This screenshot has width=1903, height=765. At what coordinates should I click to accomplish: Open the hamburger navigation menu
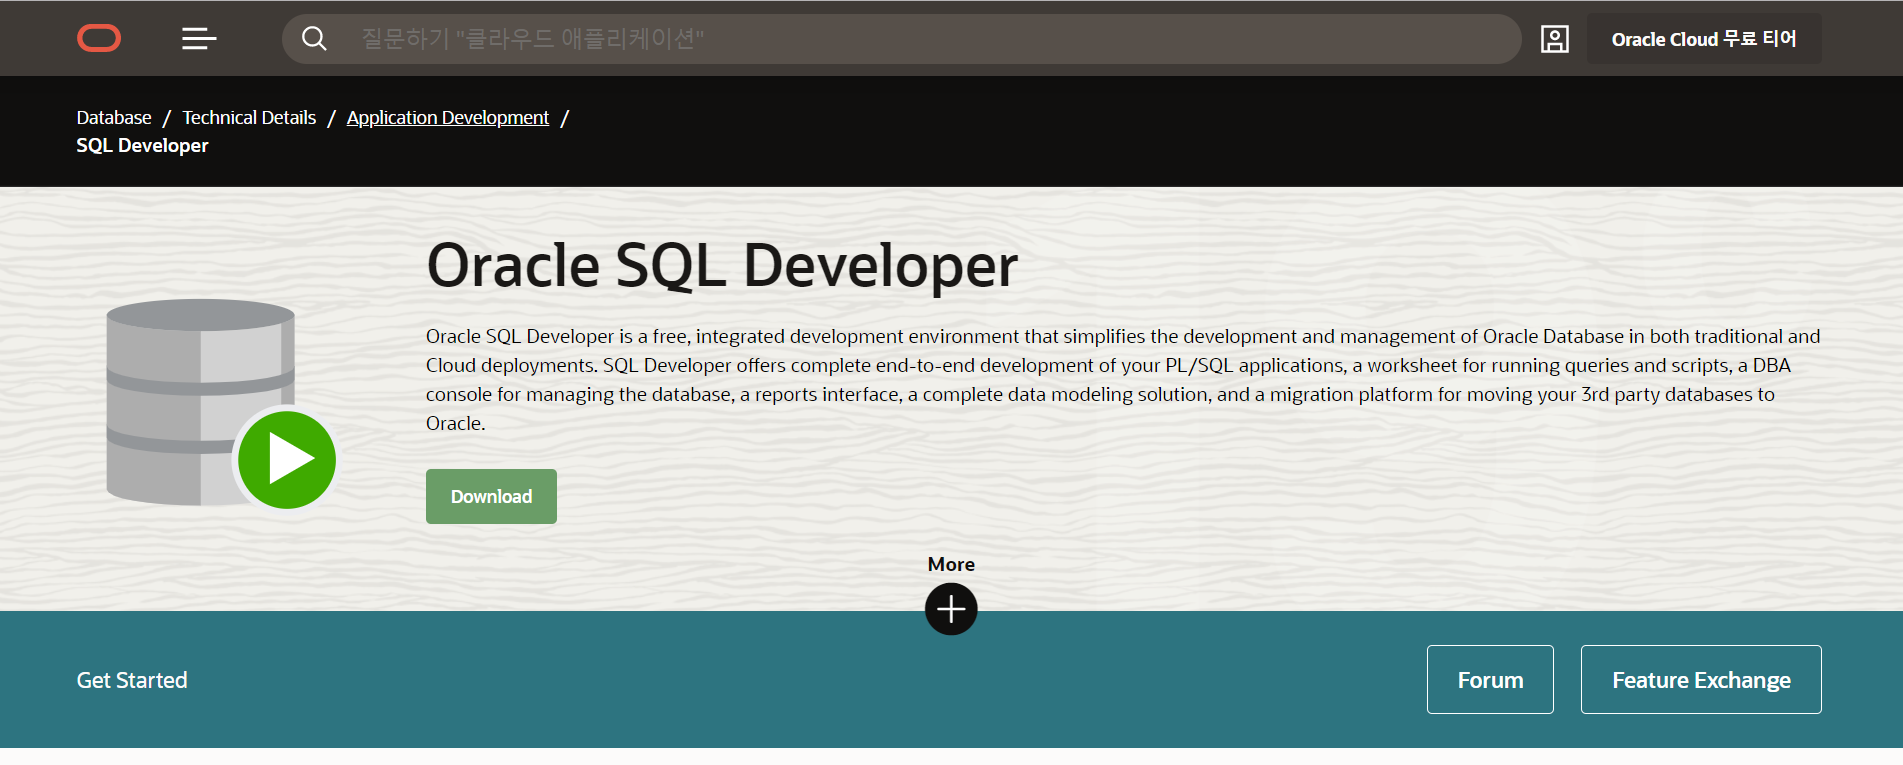(199, 38)
